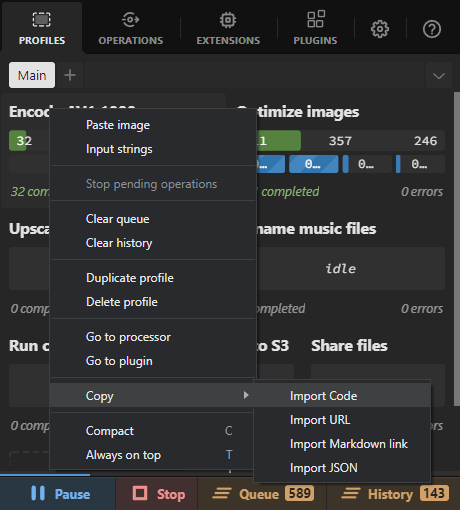Choose Input strings menu entry

click(152, 149)
